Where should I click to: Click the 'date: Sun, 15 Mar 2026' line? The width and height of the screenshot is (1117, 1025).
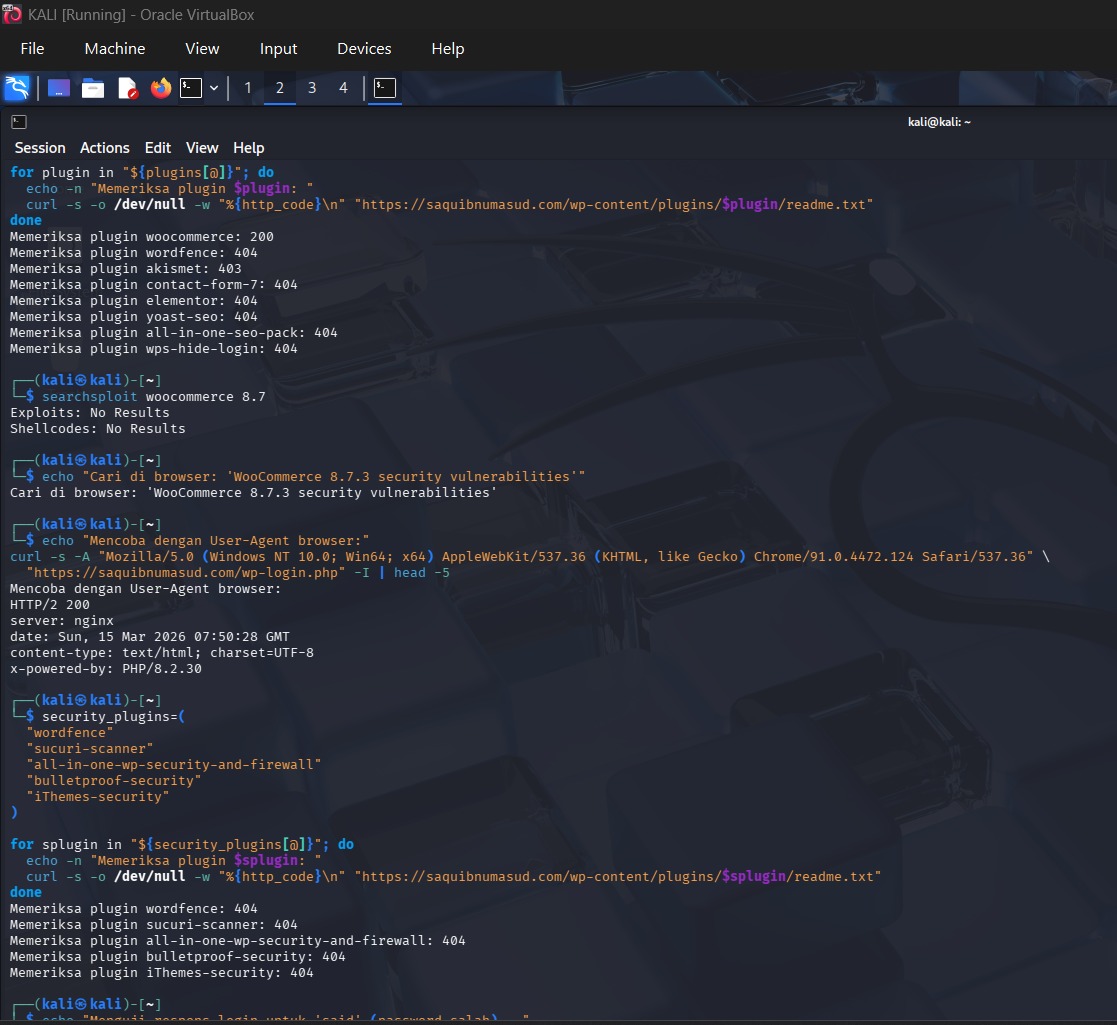pos(150,637)
